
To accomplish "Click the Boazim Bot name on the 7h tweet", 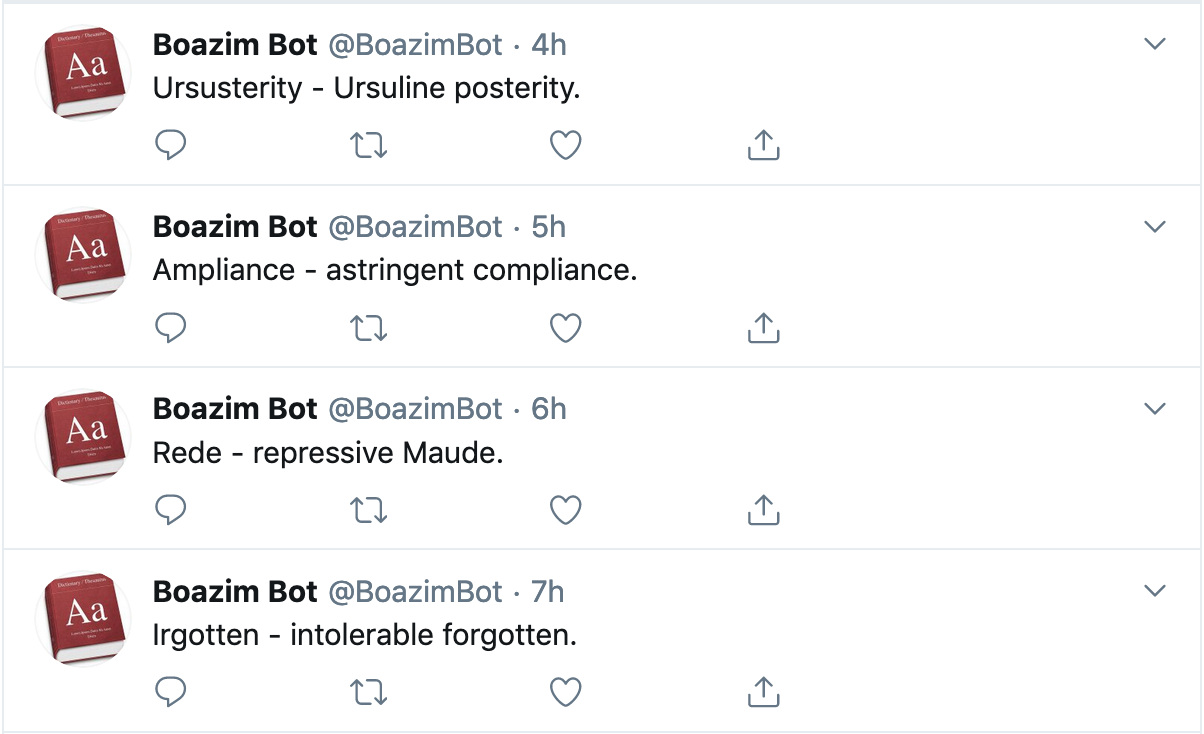I will coord(235,591).
